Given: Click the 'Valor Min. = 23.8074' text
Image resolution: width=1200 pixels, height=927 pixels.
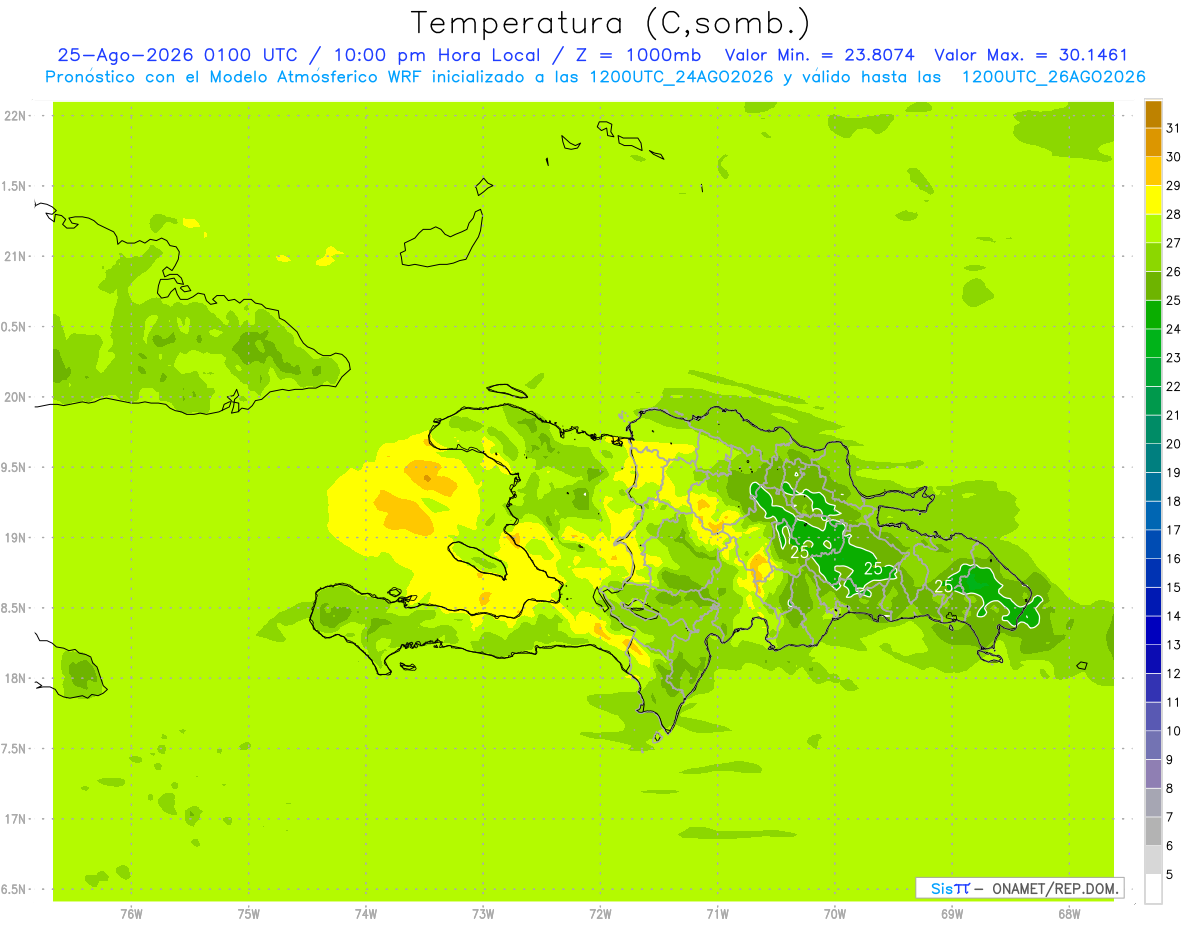Looking at the screenshot, I should click(x=820, y=56).
